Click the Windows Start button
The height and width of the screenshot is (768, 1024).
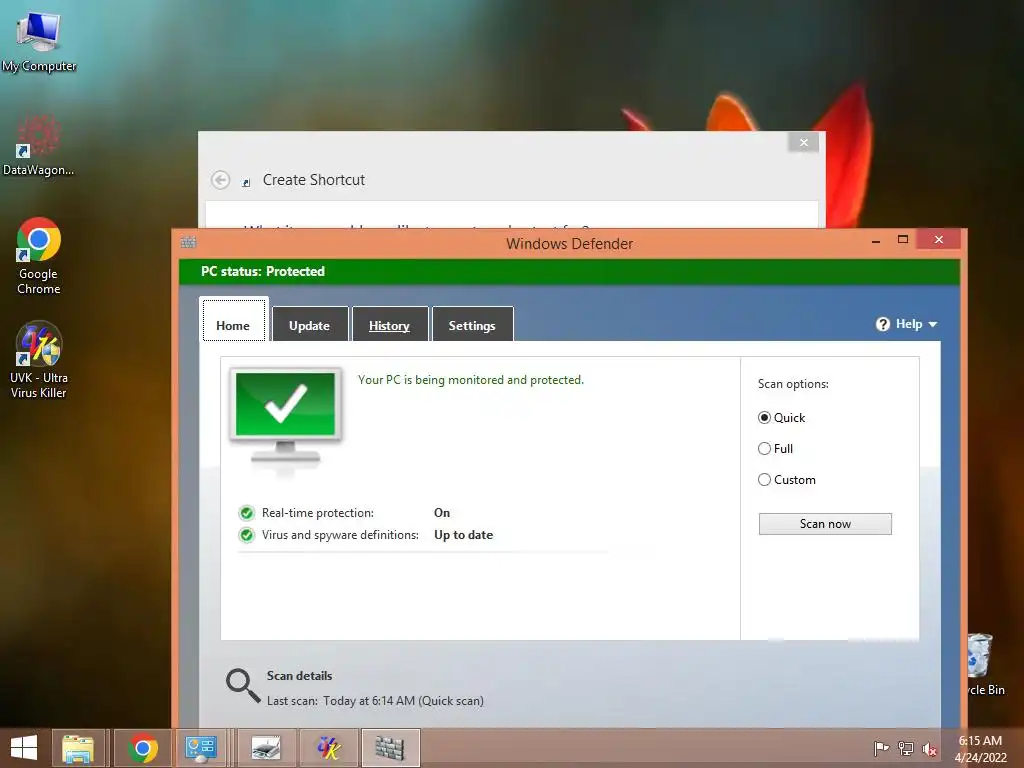(24, 748)
